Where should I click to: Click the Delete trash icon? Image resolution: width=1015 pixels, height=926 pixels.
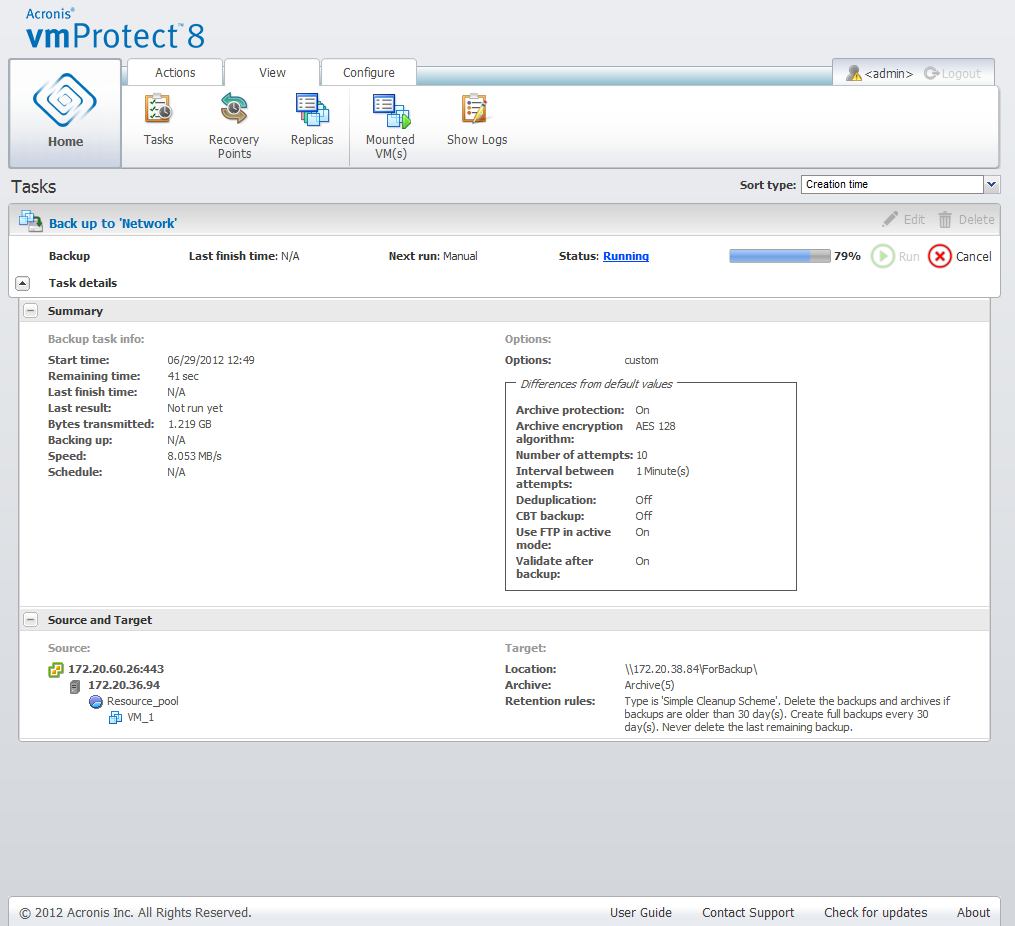coord(945,220)
